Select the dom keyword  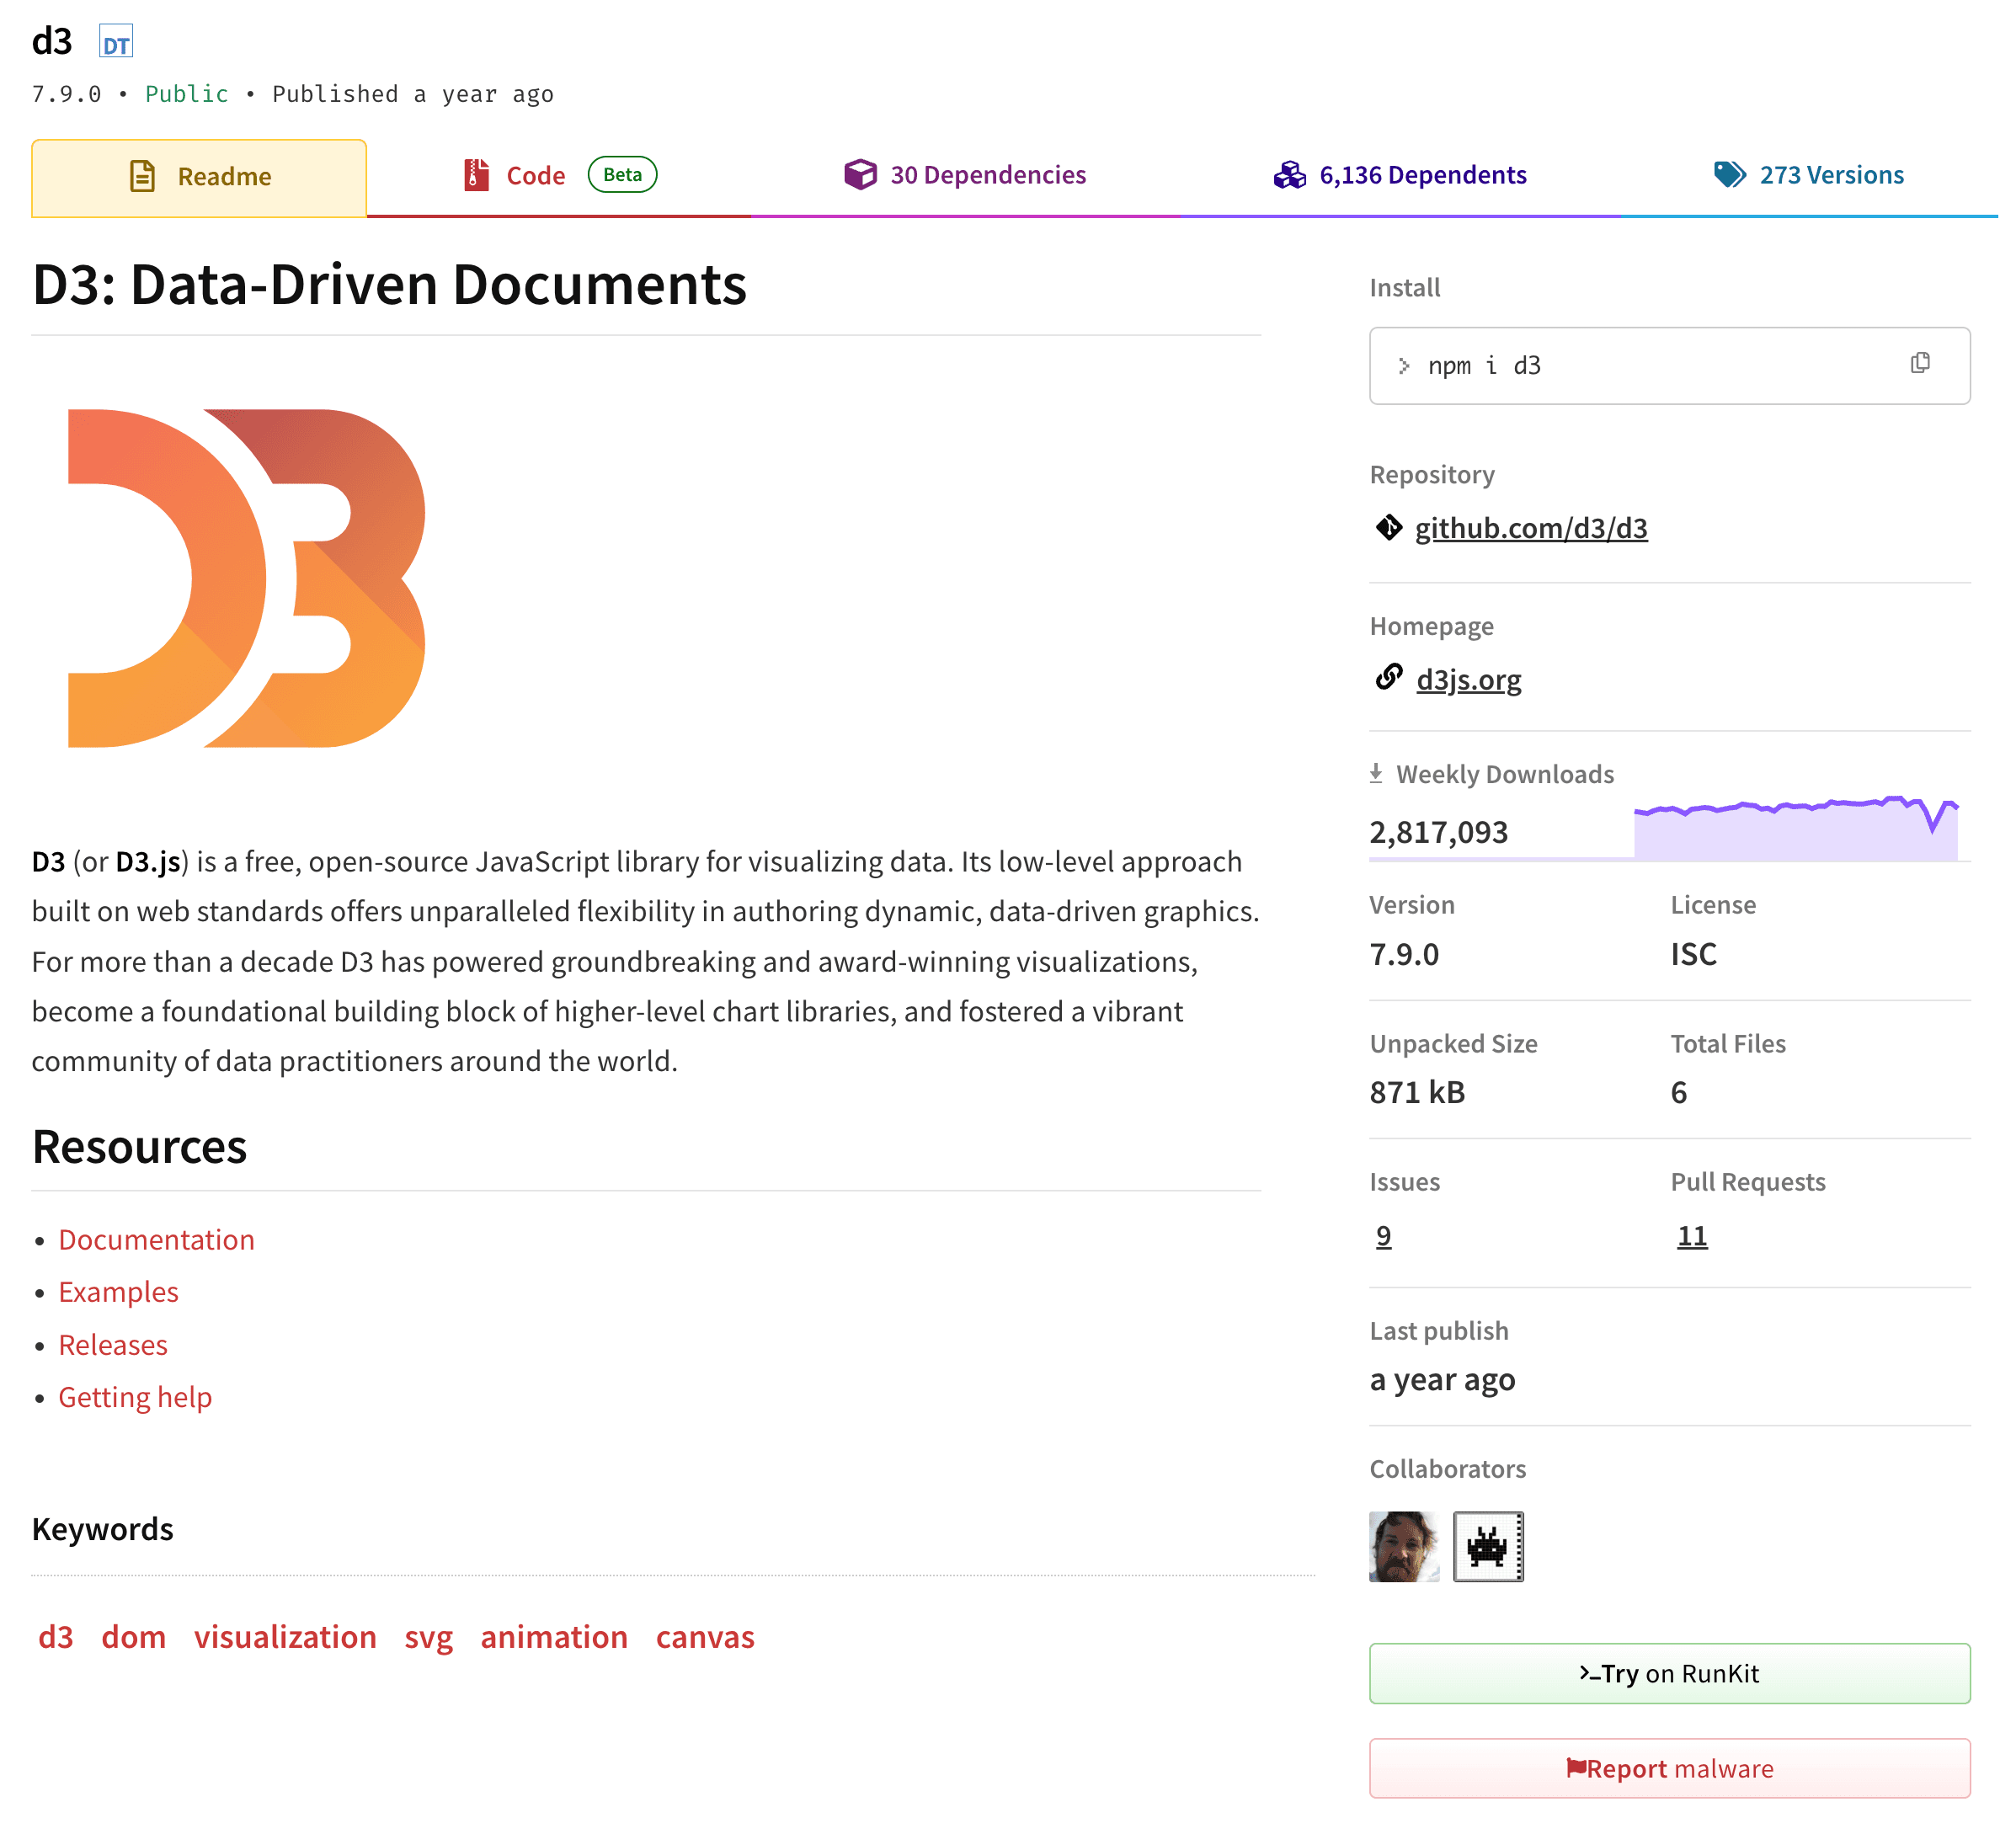[133, 1637]
